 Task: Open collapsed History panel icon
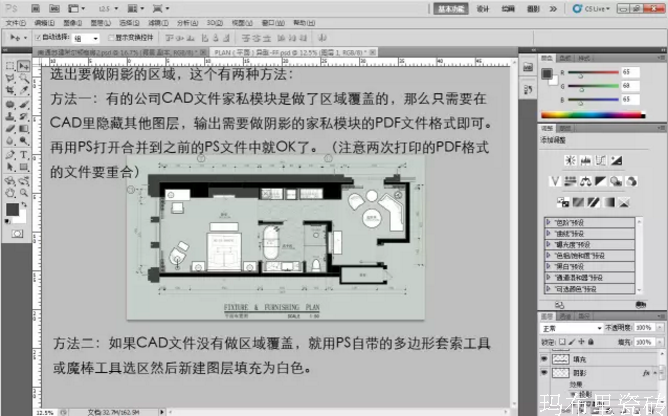point(528,90)
